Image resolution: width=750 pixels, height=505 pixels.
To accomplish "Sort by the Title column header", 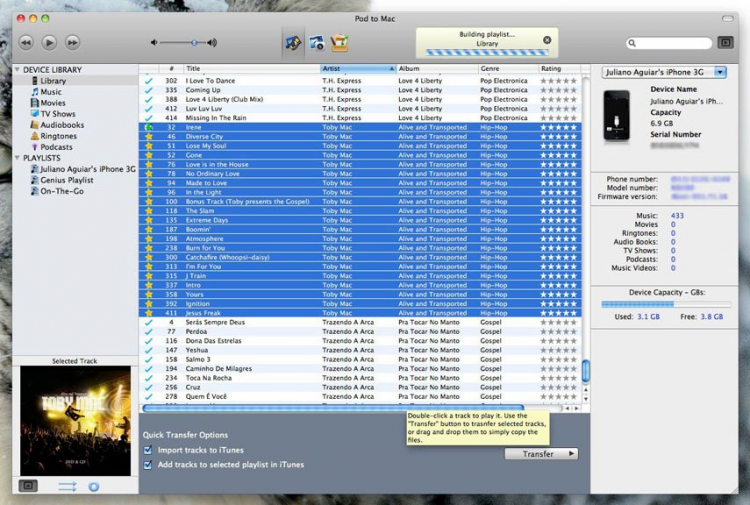I will (x=252, y=69).
